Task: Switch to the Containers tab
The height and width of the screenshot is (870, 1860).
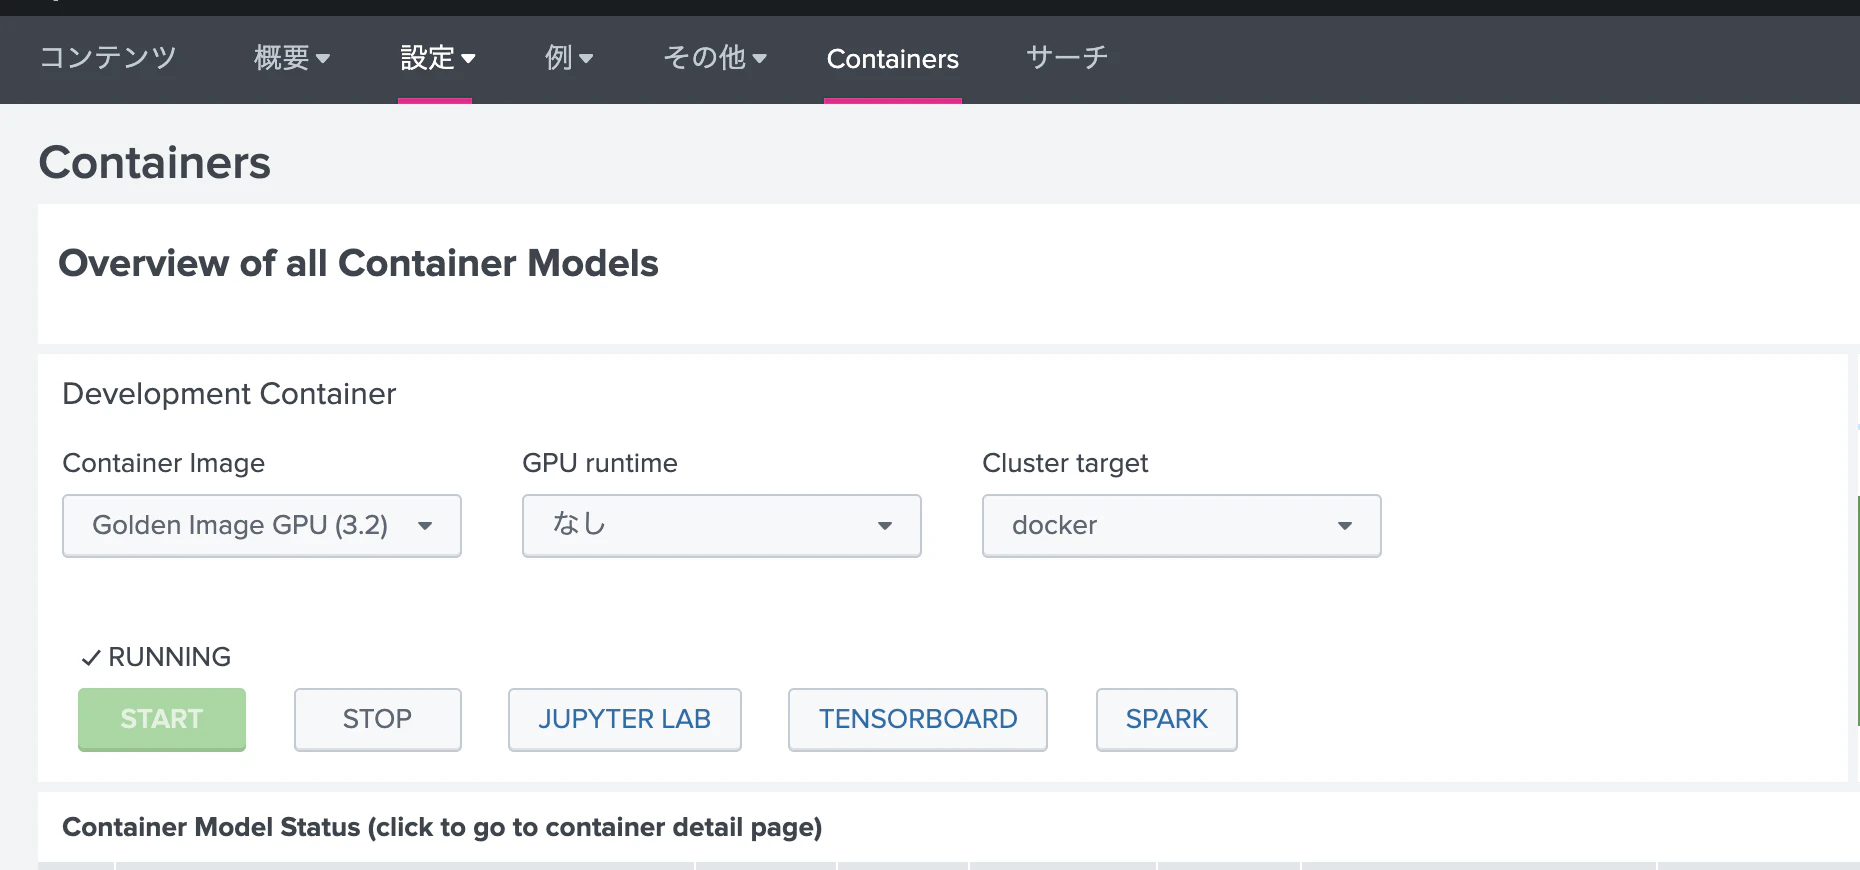Action: (892, 59)
